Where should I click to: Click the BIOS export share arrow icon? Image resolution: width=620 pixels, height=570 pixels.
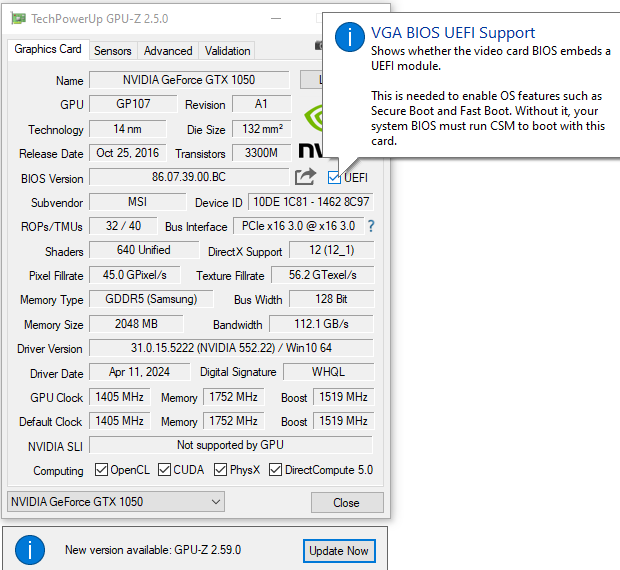pos(305,177)
